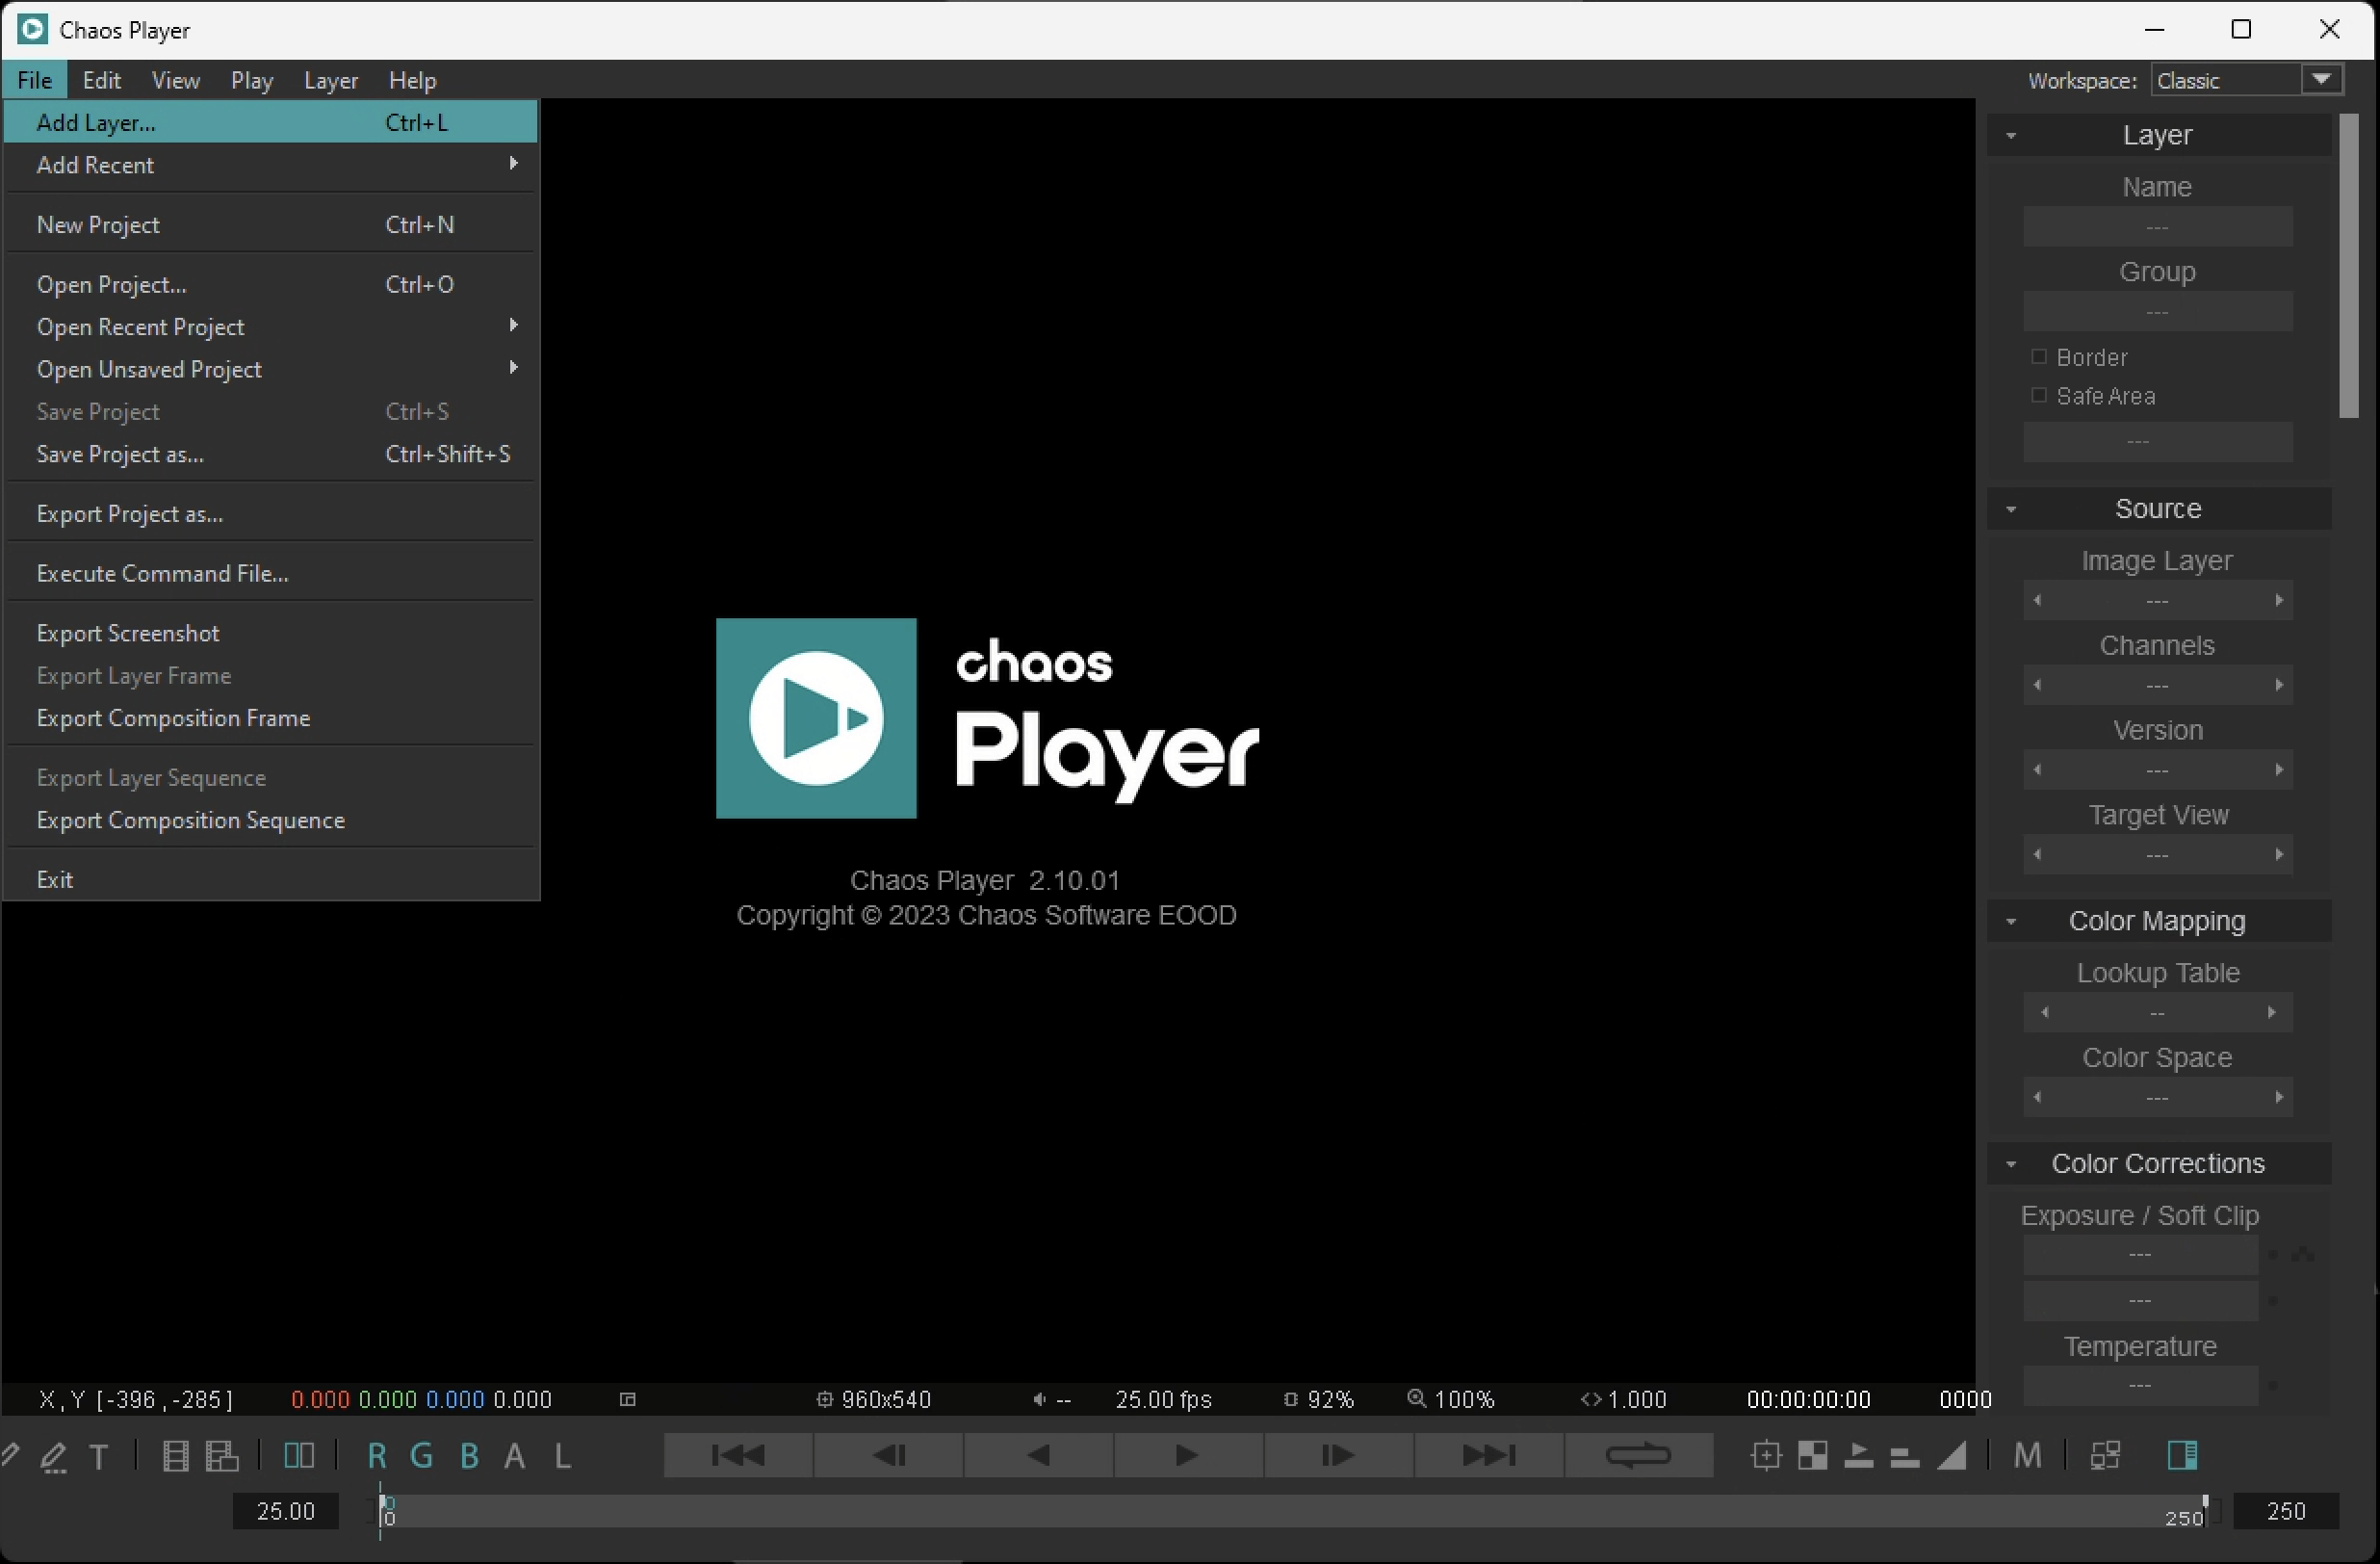The image size is (2380, 1564).
Task: Click the crosshair target icon in toolbar
Action: click(1766, 1455)
